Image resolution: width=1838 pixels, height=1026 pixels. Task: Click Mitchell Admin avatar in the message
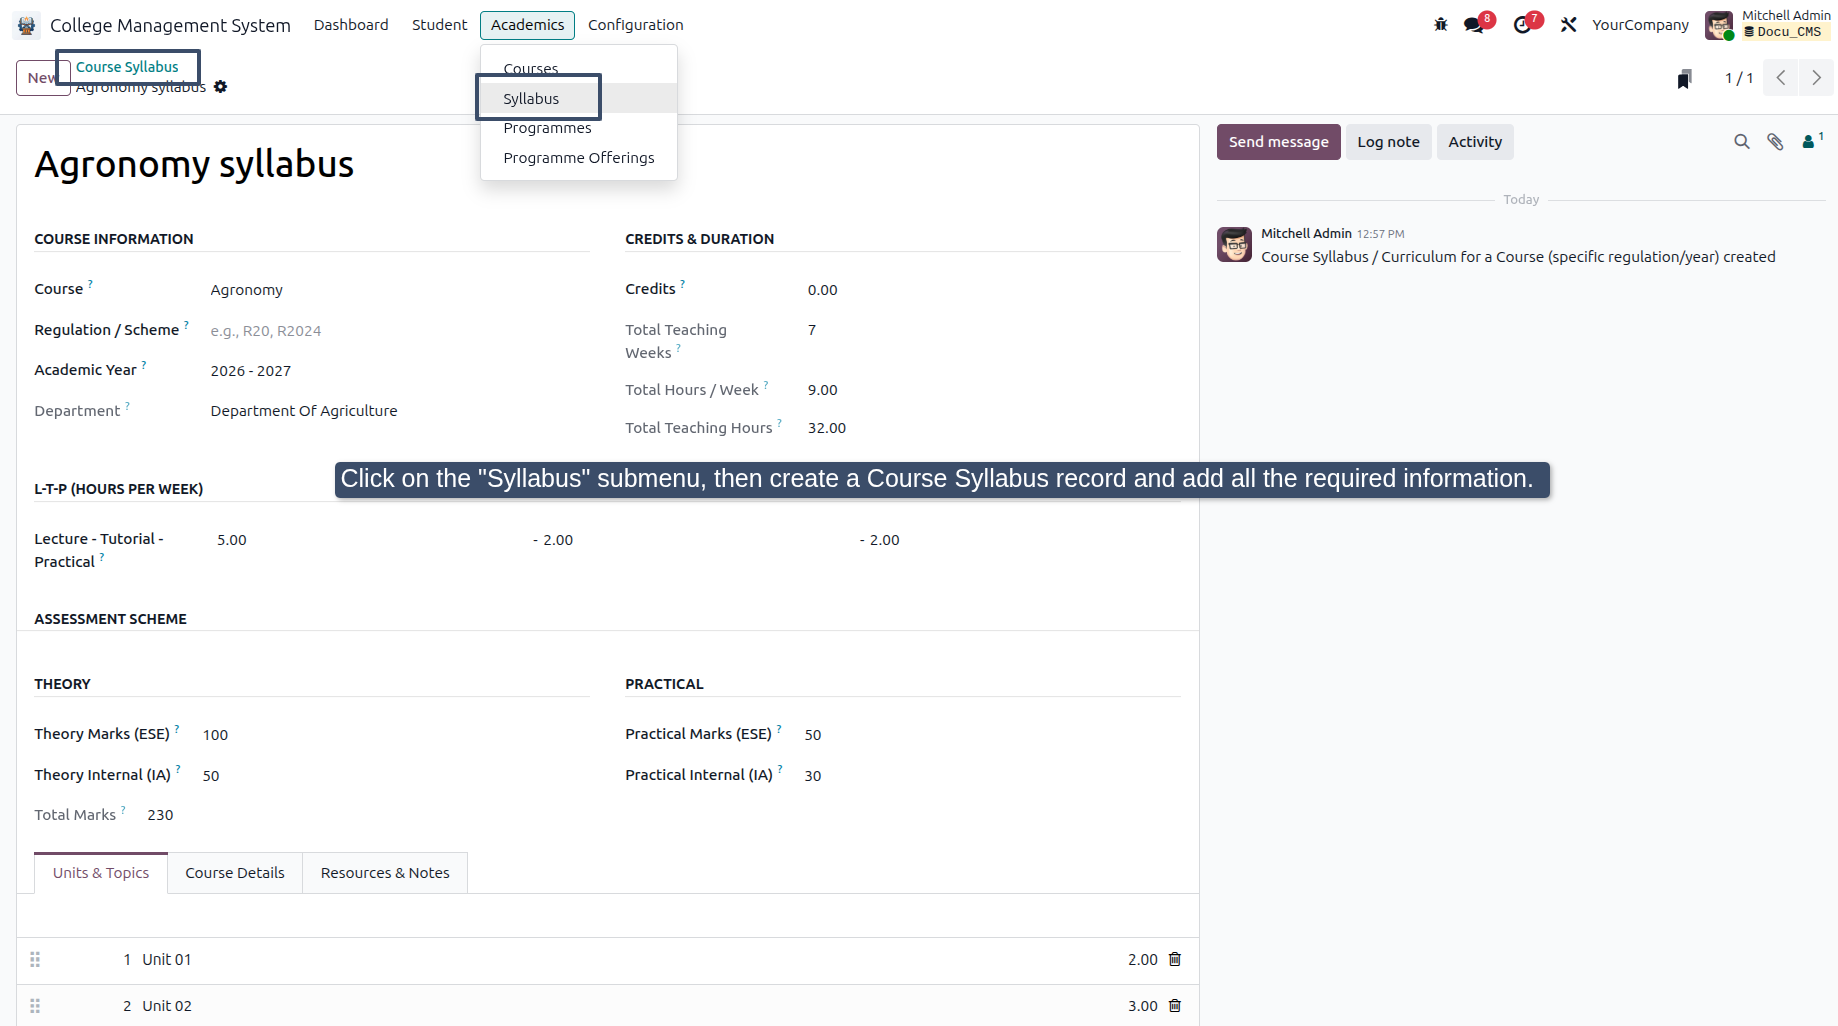click(x=1234, y=244)
